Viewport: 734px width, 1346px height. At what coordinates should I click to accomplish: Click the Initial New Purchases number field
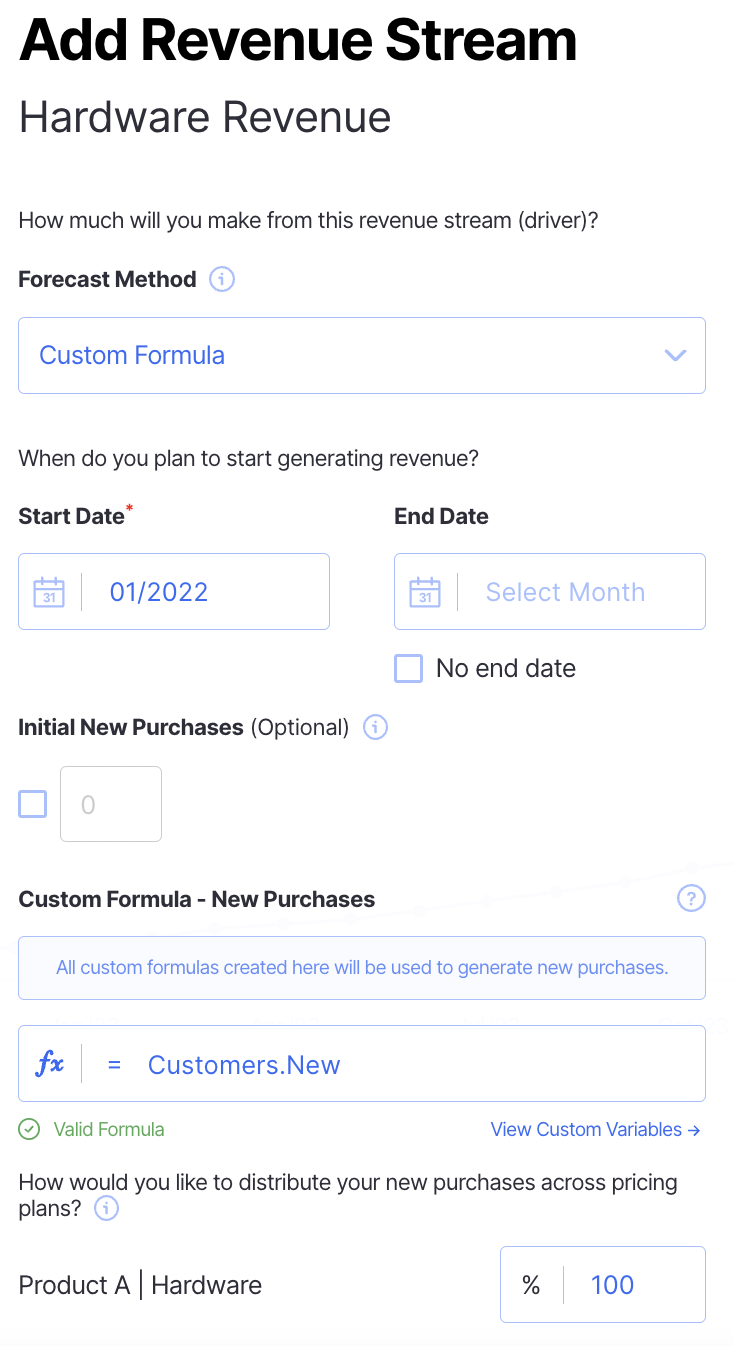pos(111,804)
